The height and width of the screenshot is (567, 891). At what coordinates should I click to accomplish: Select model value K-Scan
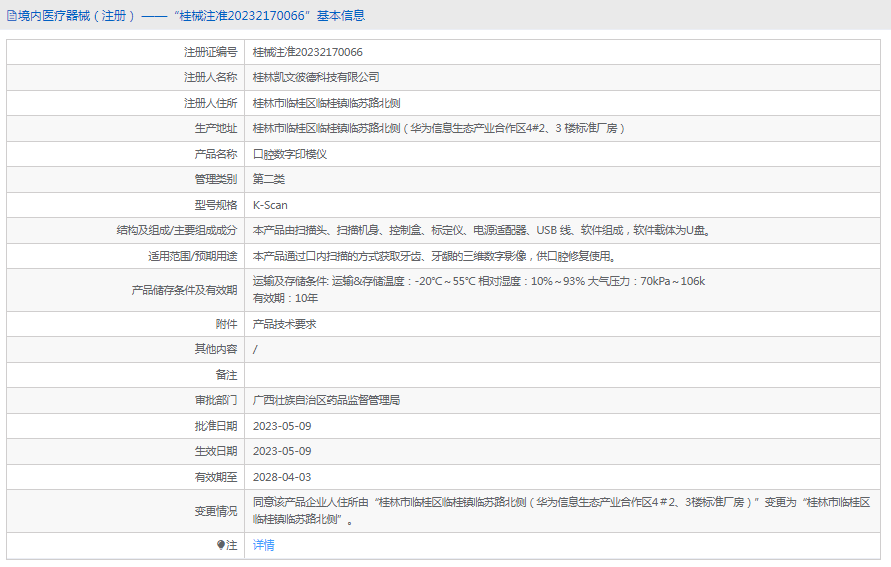(270, 205)
